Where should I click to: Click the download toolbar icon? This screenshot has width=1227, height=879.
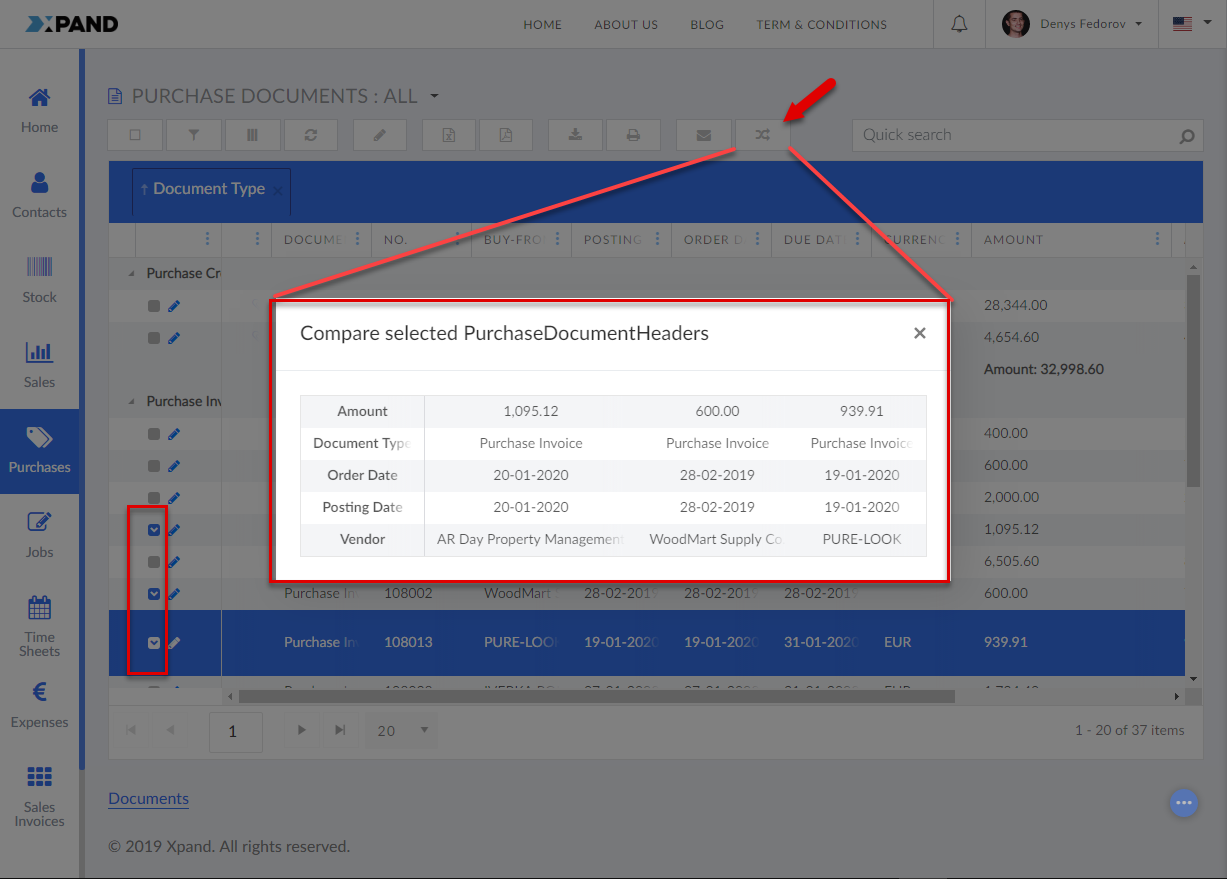click(575, 135)
